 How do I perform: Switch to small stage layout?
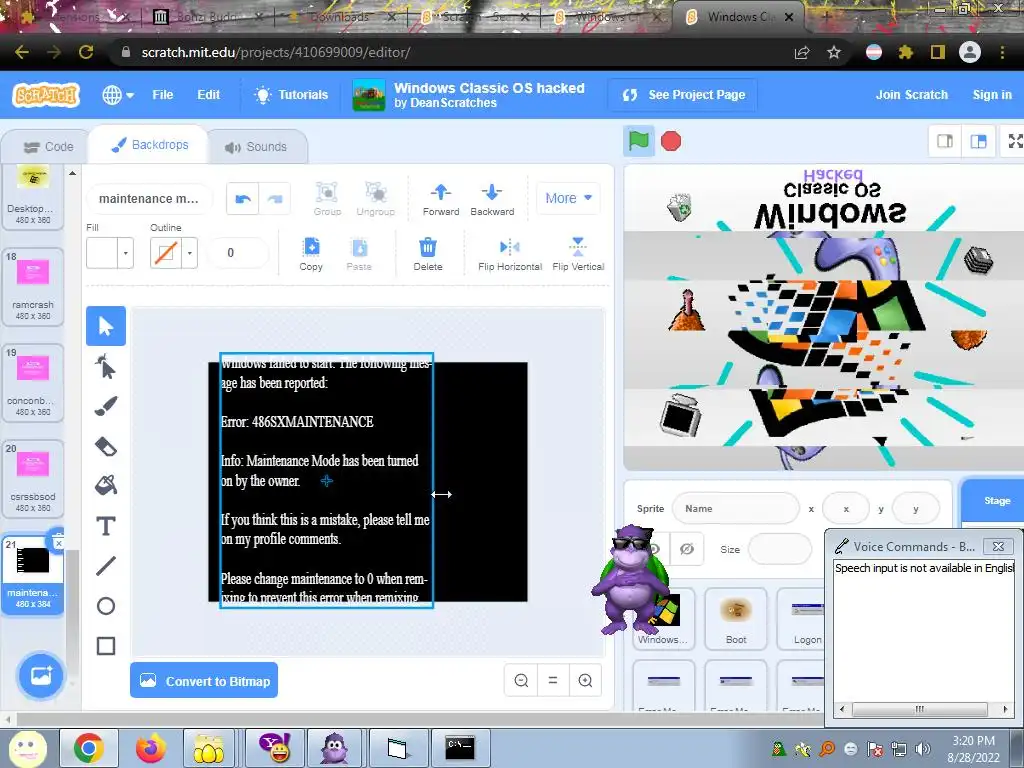[944, 141]
